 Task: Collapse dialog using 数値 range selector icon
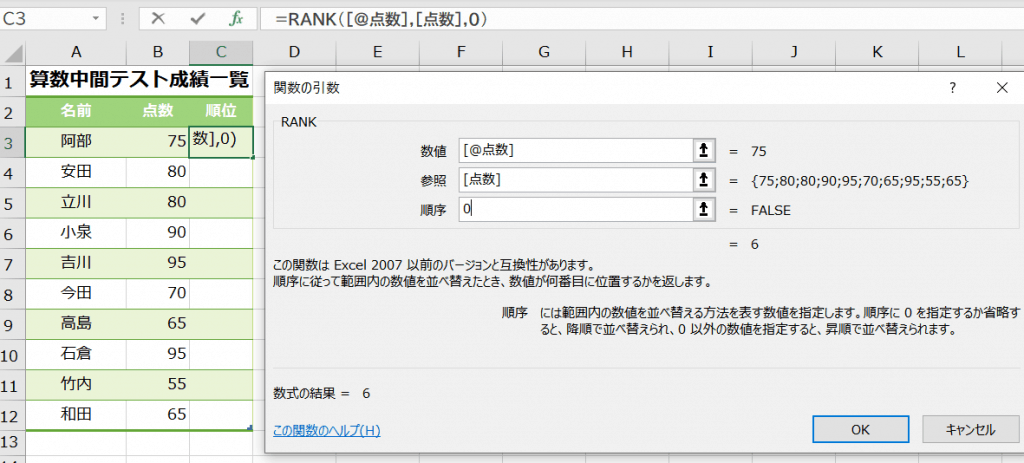(703, 150)
